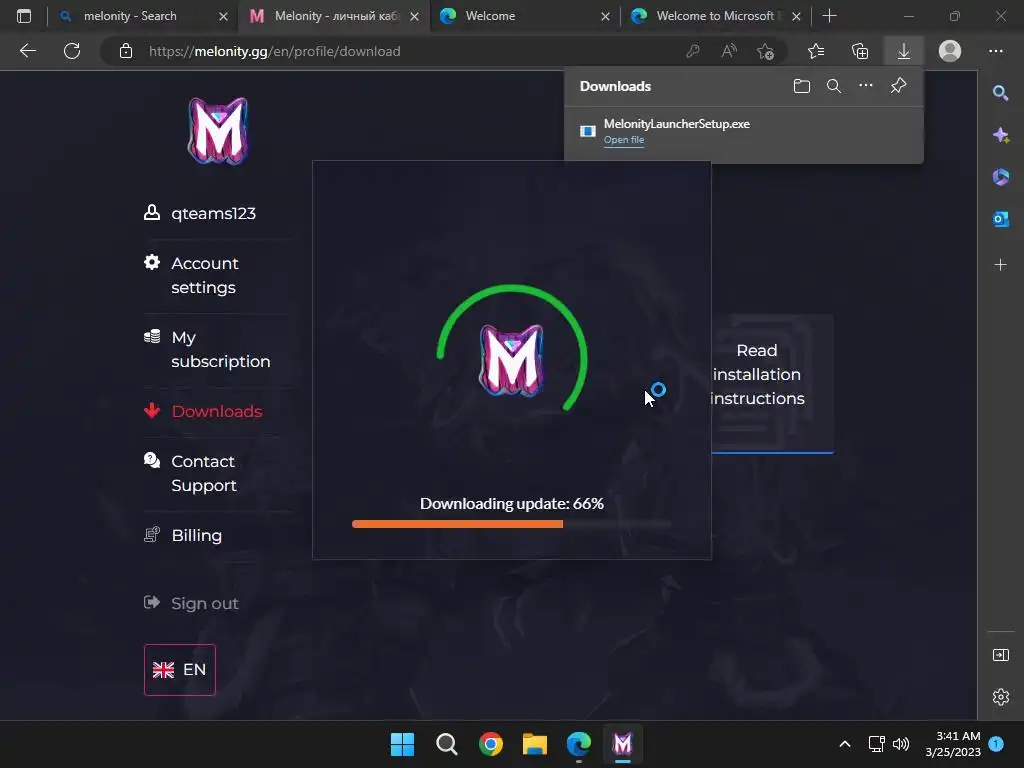
Task: Show hidden tray icons chevron
Action: click(844, 744)
